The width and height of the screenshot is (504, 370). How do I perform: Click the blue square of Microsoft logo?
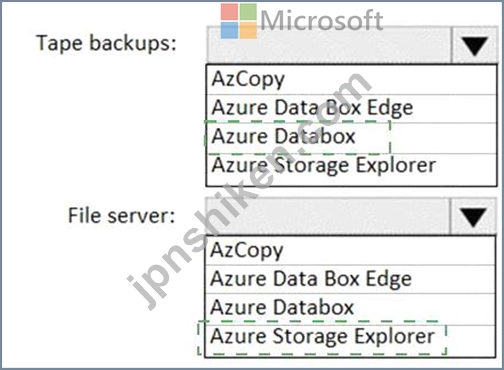pyautogui.click(x=229, y=30)
